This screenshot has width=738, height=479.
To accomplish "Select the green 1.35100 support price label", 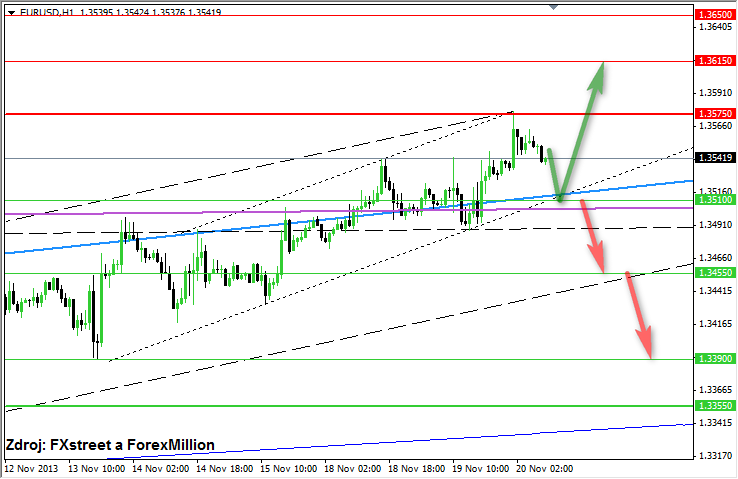I will (715, 200).
